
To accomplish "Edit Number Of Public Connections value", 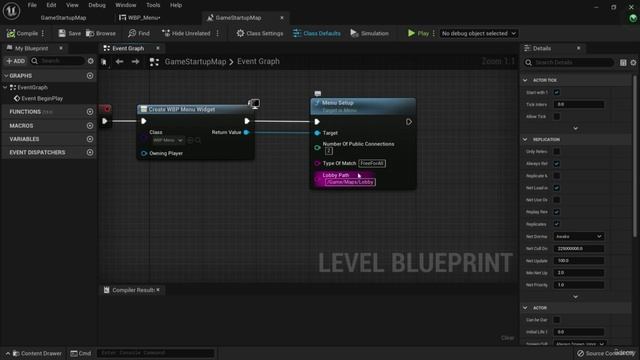I will [x=329, y=151].
